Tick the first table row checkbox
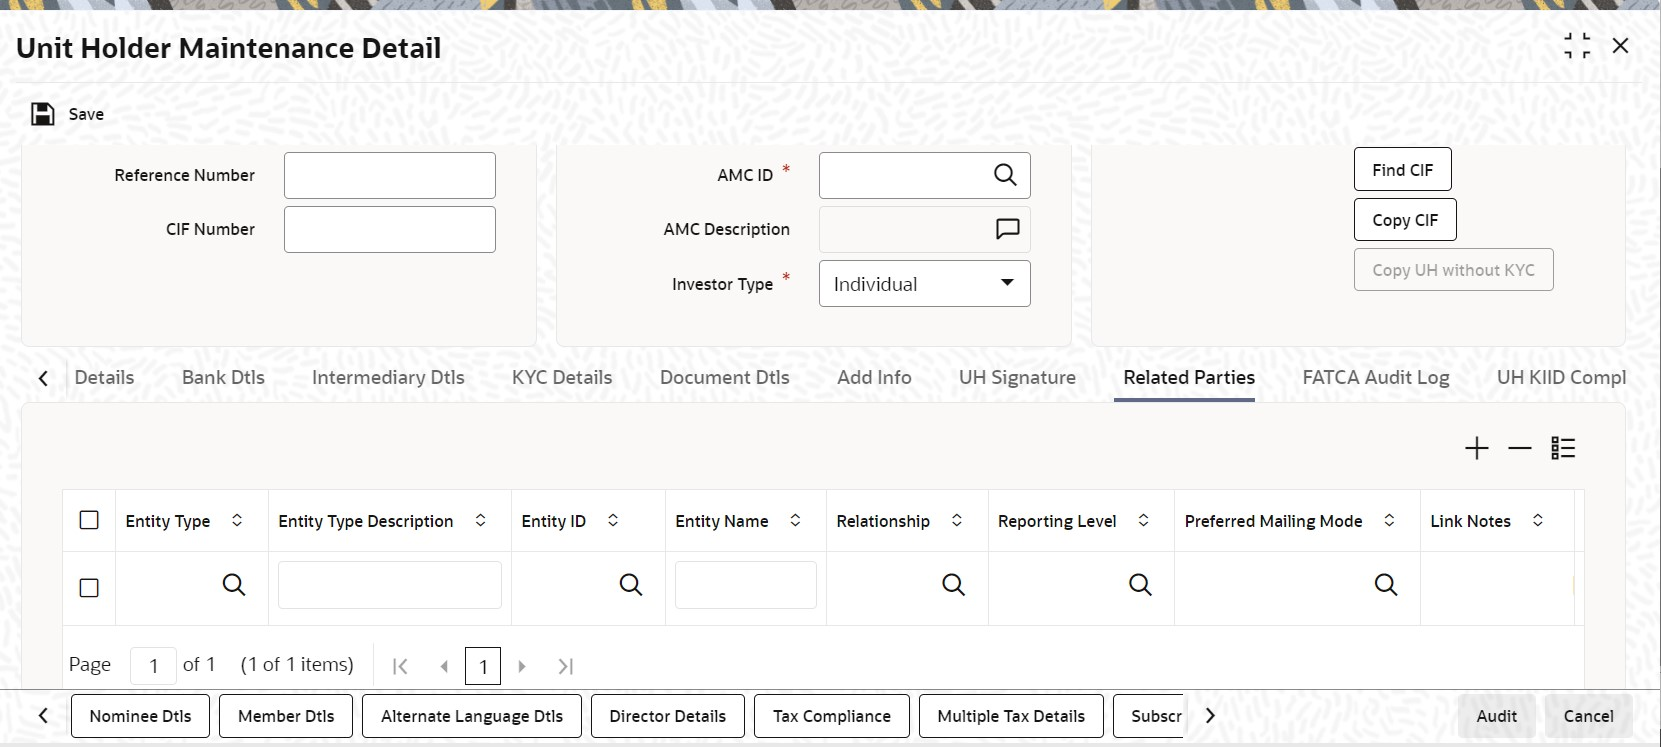The width and height of the screenshot is (1661, 747). [x=89, y=588]
